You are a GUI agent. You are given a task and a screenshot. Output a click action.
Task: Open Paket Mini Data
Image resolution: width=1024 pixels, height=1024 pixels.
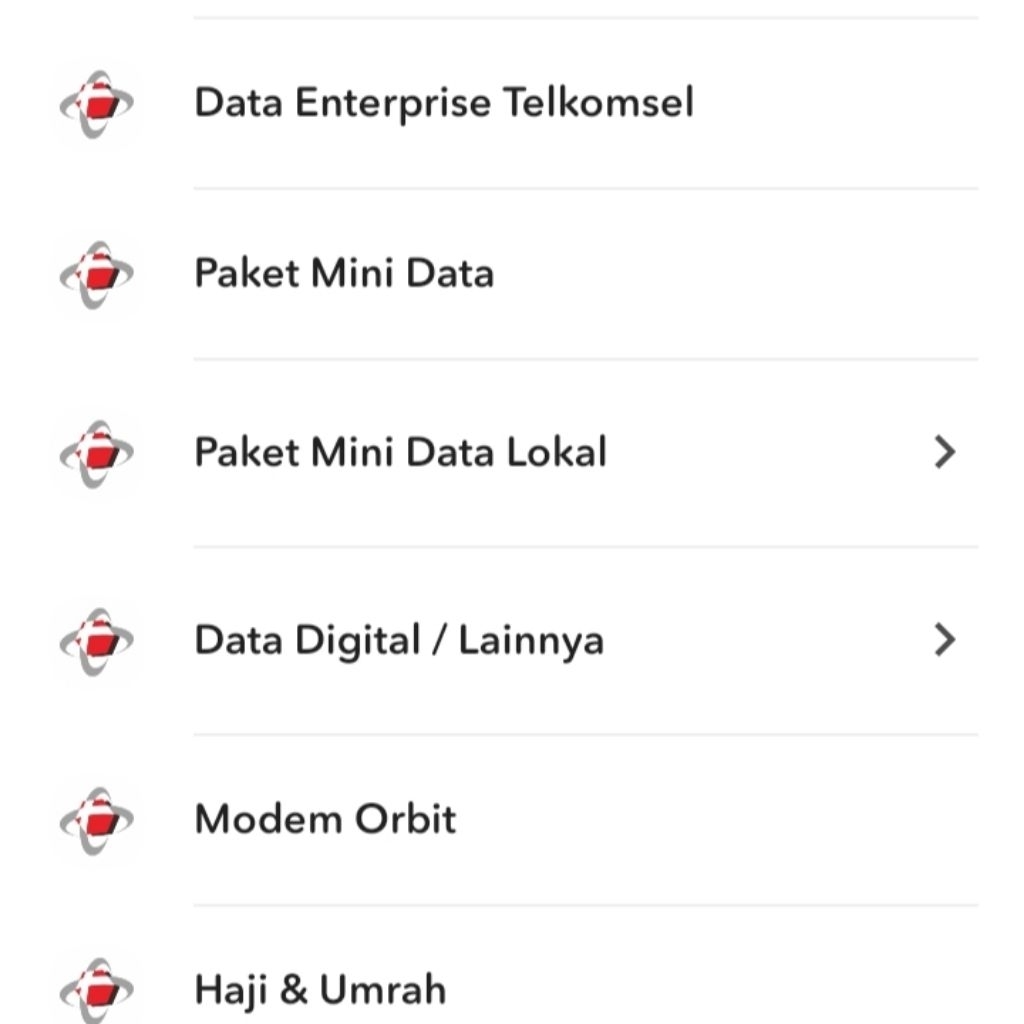pos(345,271)
